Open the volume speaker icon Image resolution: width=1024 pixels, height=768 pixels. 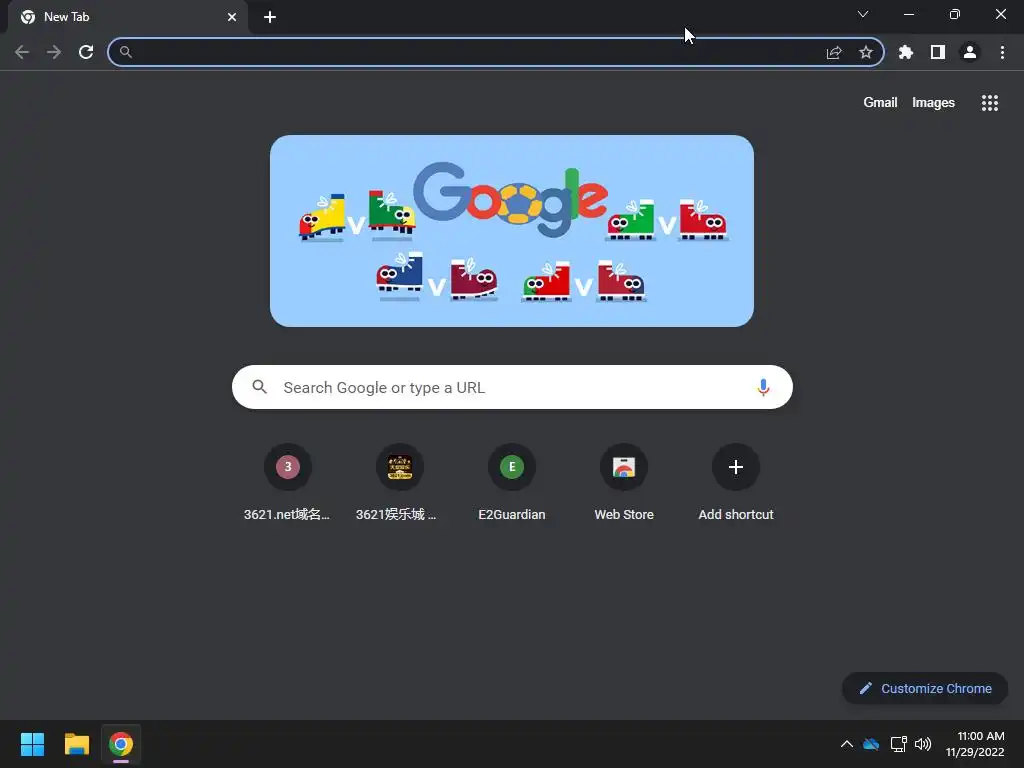click(x=923, y=744)
